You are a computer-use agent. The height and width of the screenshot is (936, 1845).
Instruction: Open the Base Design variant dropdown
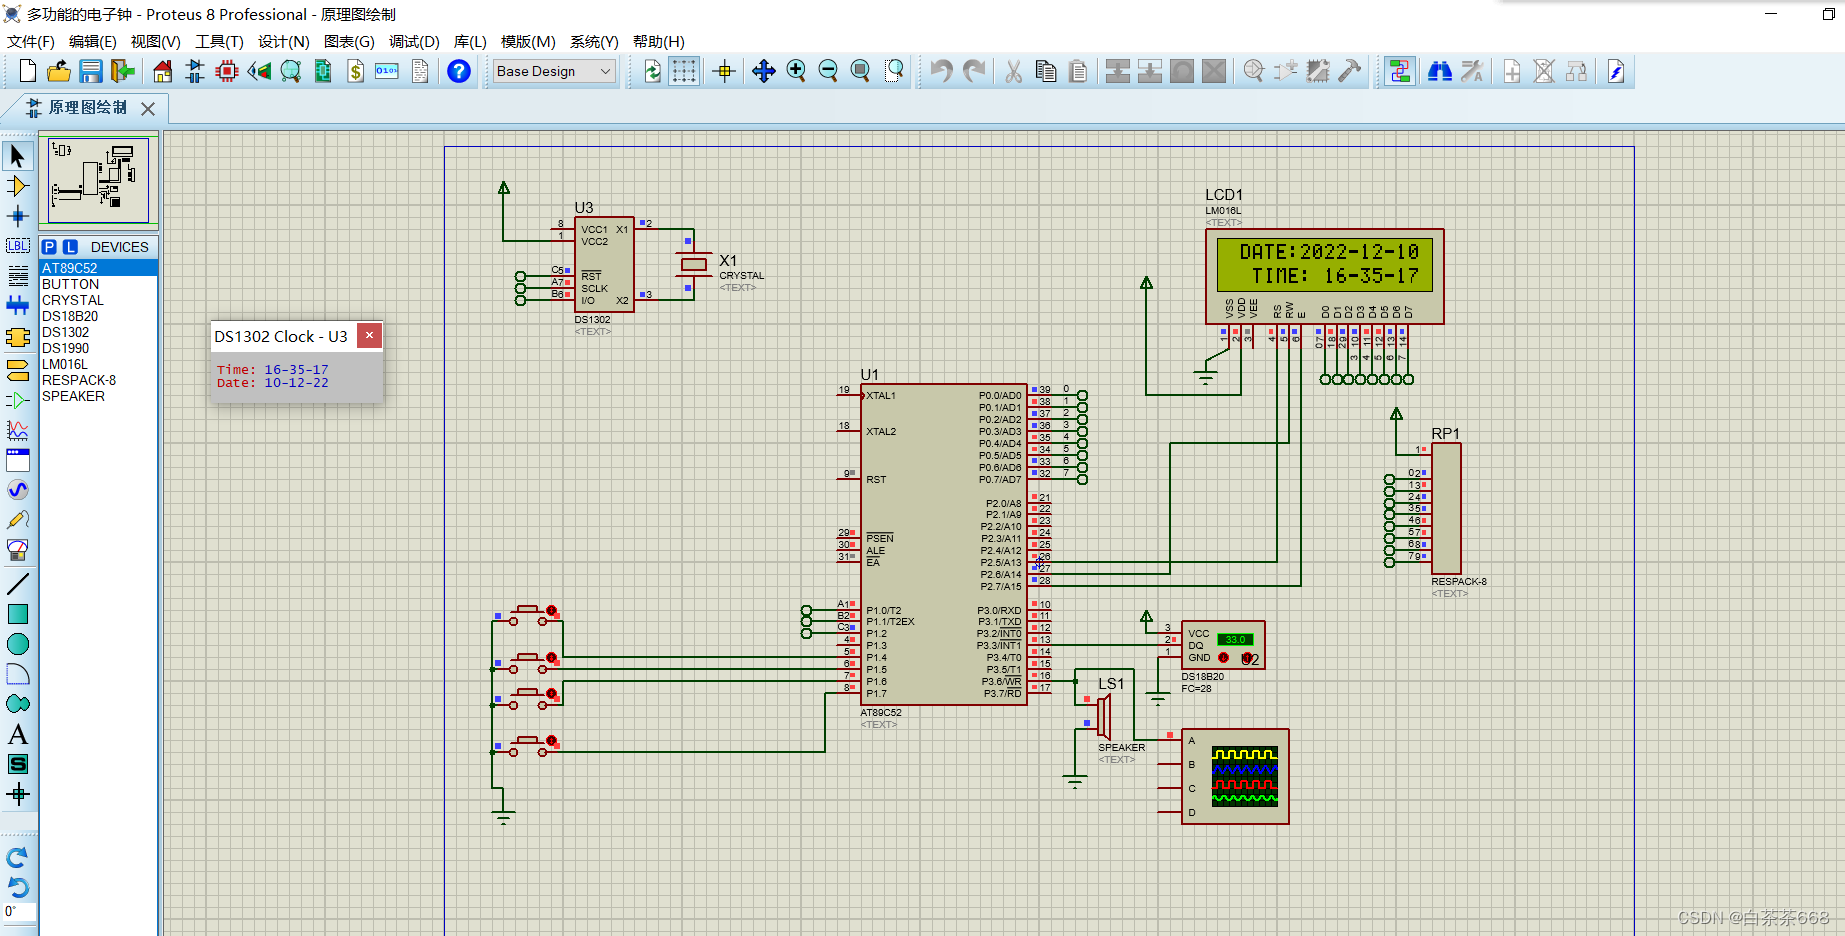pyautogui.click(x=555, y=71)
